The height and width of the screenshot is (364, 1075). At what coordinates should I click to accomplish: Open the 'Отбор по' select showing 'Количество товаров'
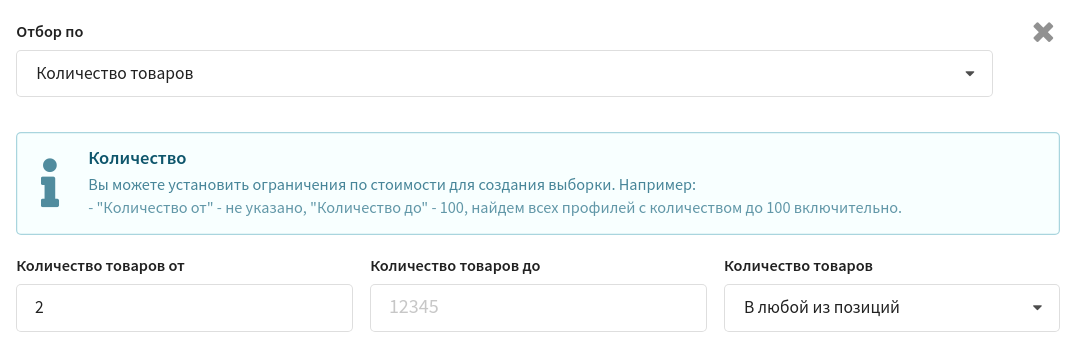pos(504,73)
